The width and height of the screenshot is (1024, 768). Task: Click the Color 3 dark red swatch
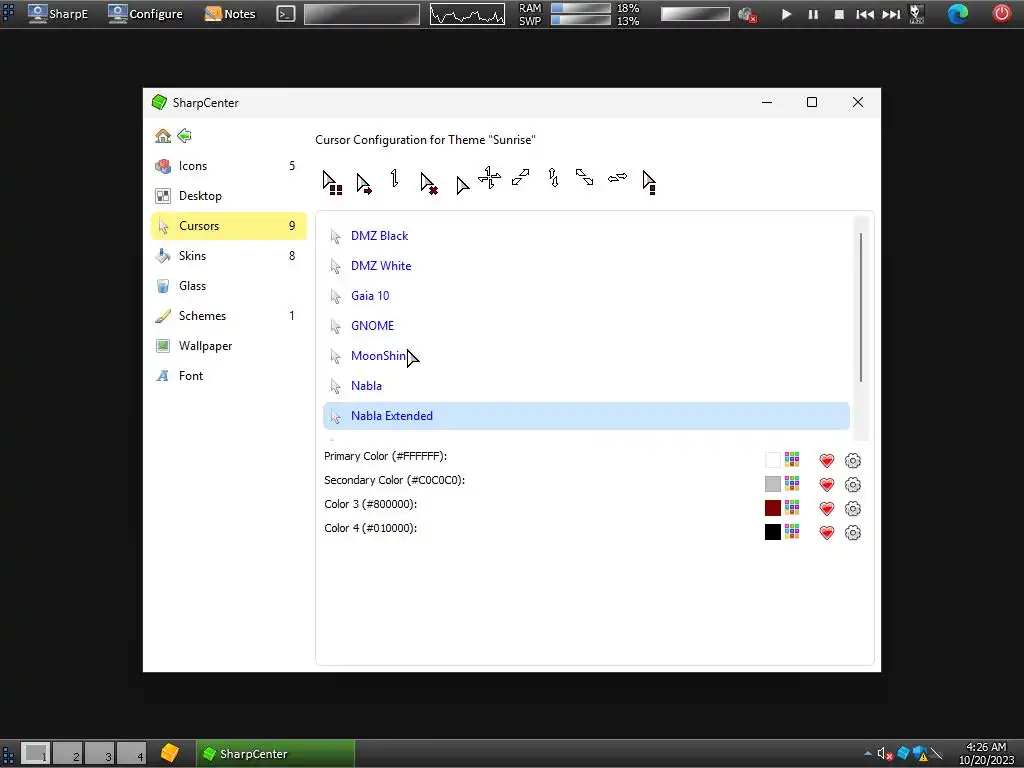773,508
